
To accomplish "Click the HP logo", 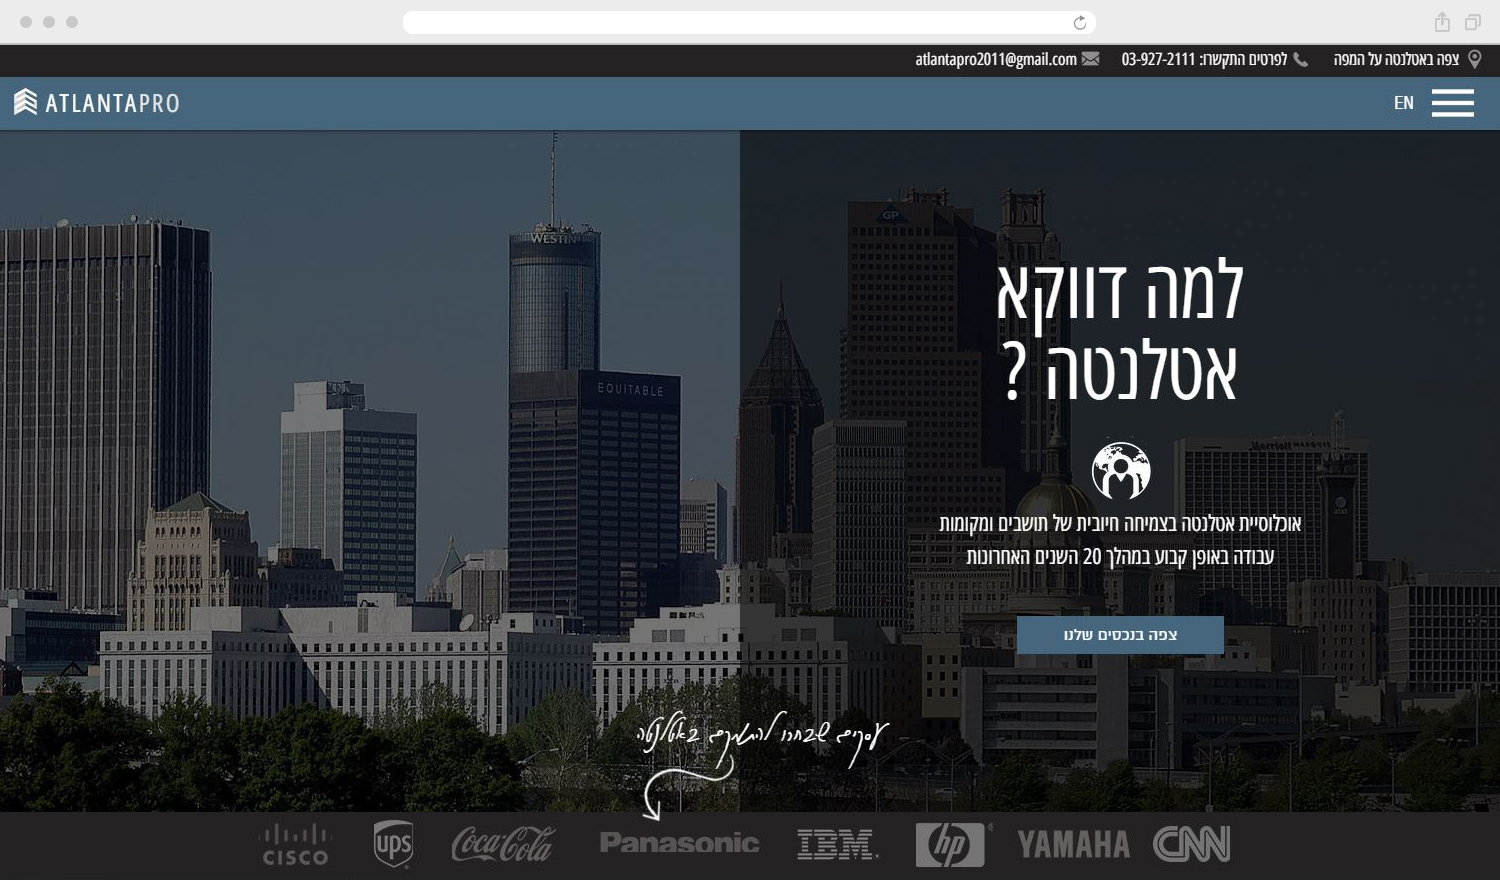I will [x=951, y=845].
